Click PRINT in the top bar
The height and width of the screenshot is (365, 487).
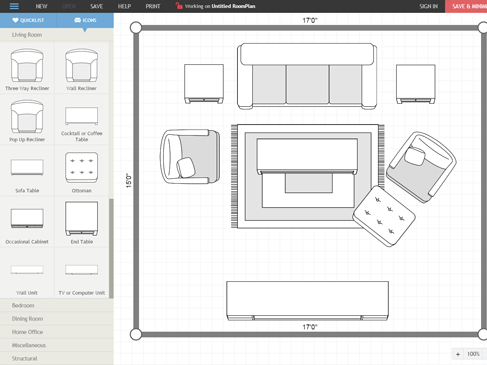[153, 6]
